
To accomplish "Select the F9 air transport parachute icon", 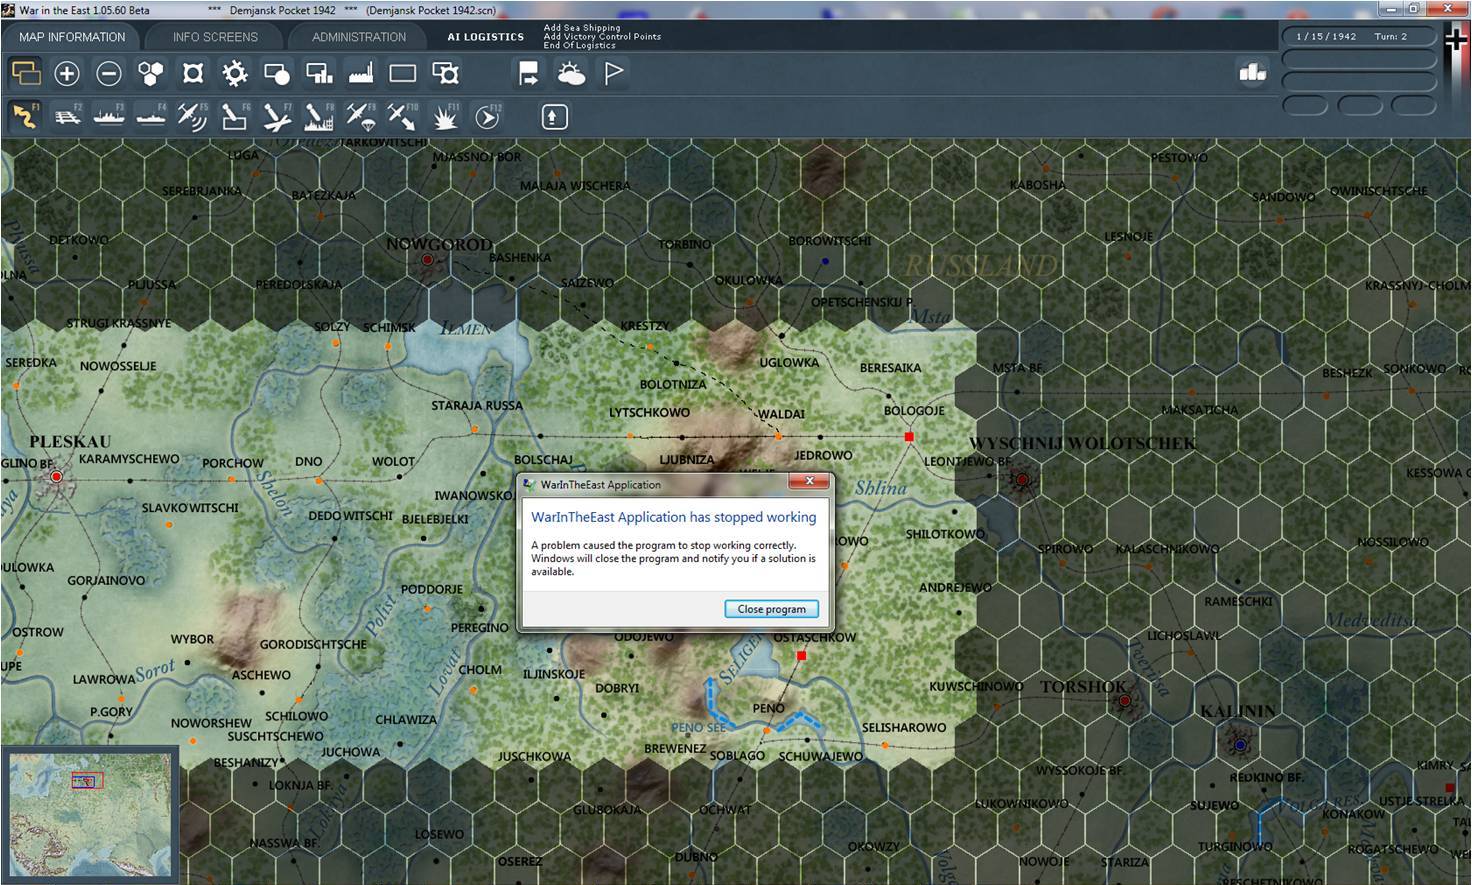I will tap(361, 117).
